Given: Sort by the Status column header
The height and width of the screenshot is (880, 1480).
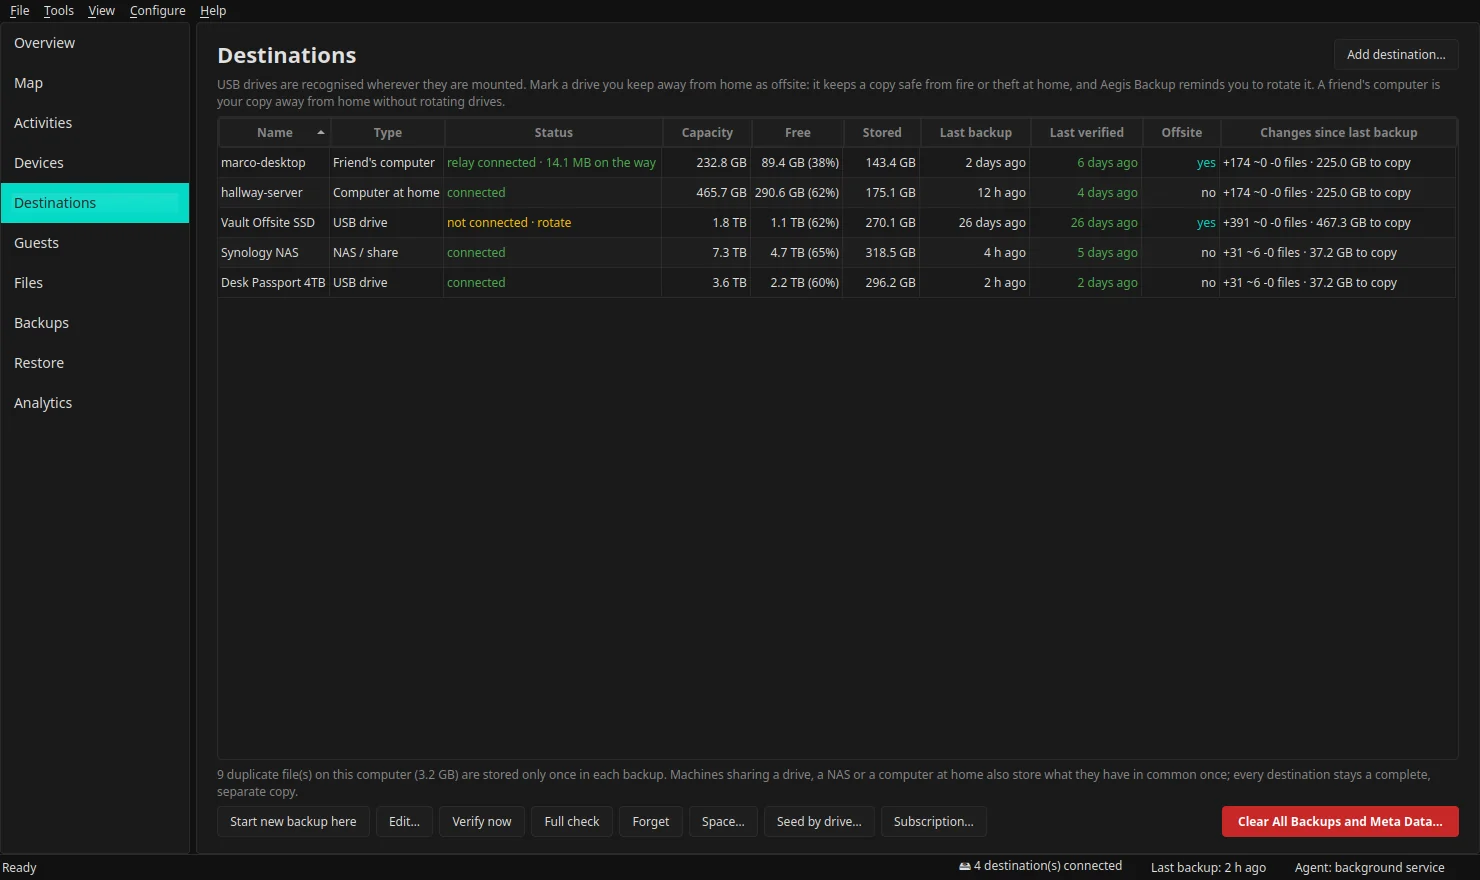Looking at the screenshot, I should click(553, 132).
